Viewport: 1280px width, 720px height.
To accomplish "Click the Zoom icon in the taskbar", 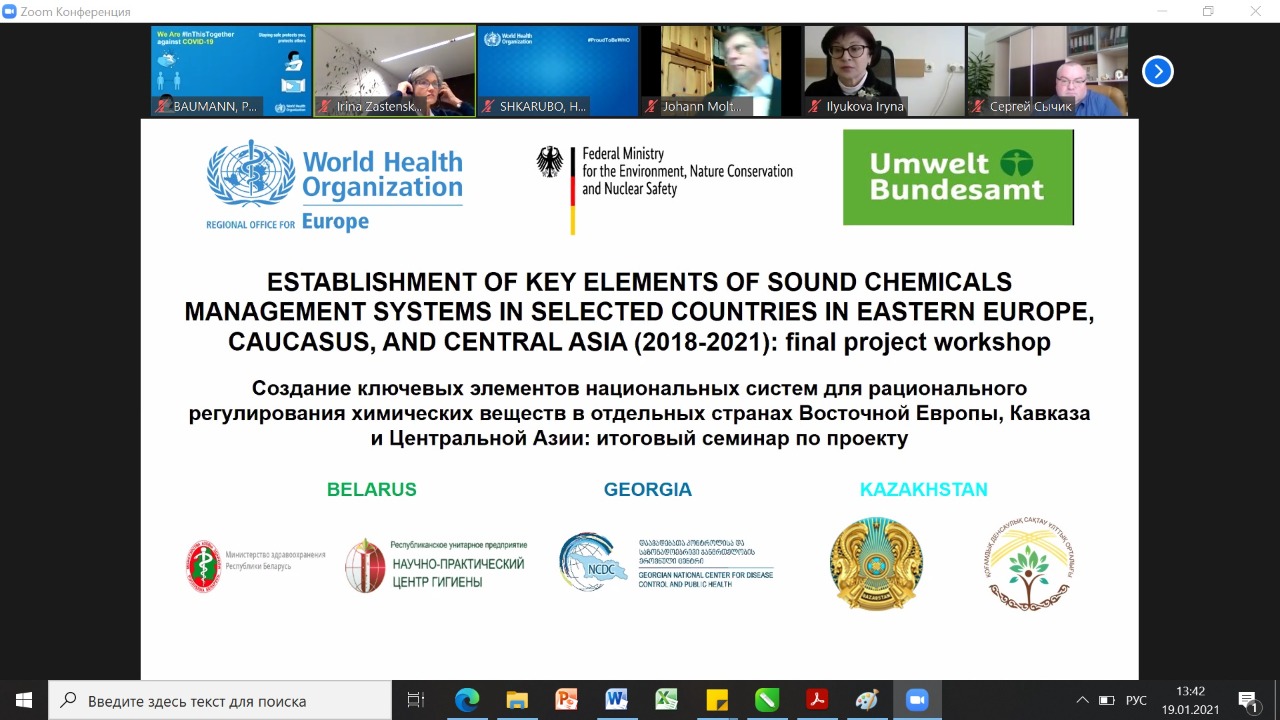I will (x=917, y=700).
